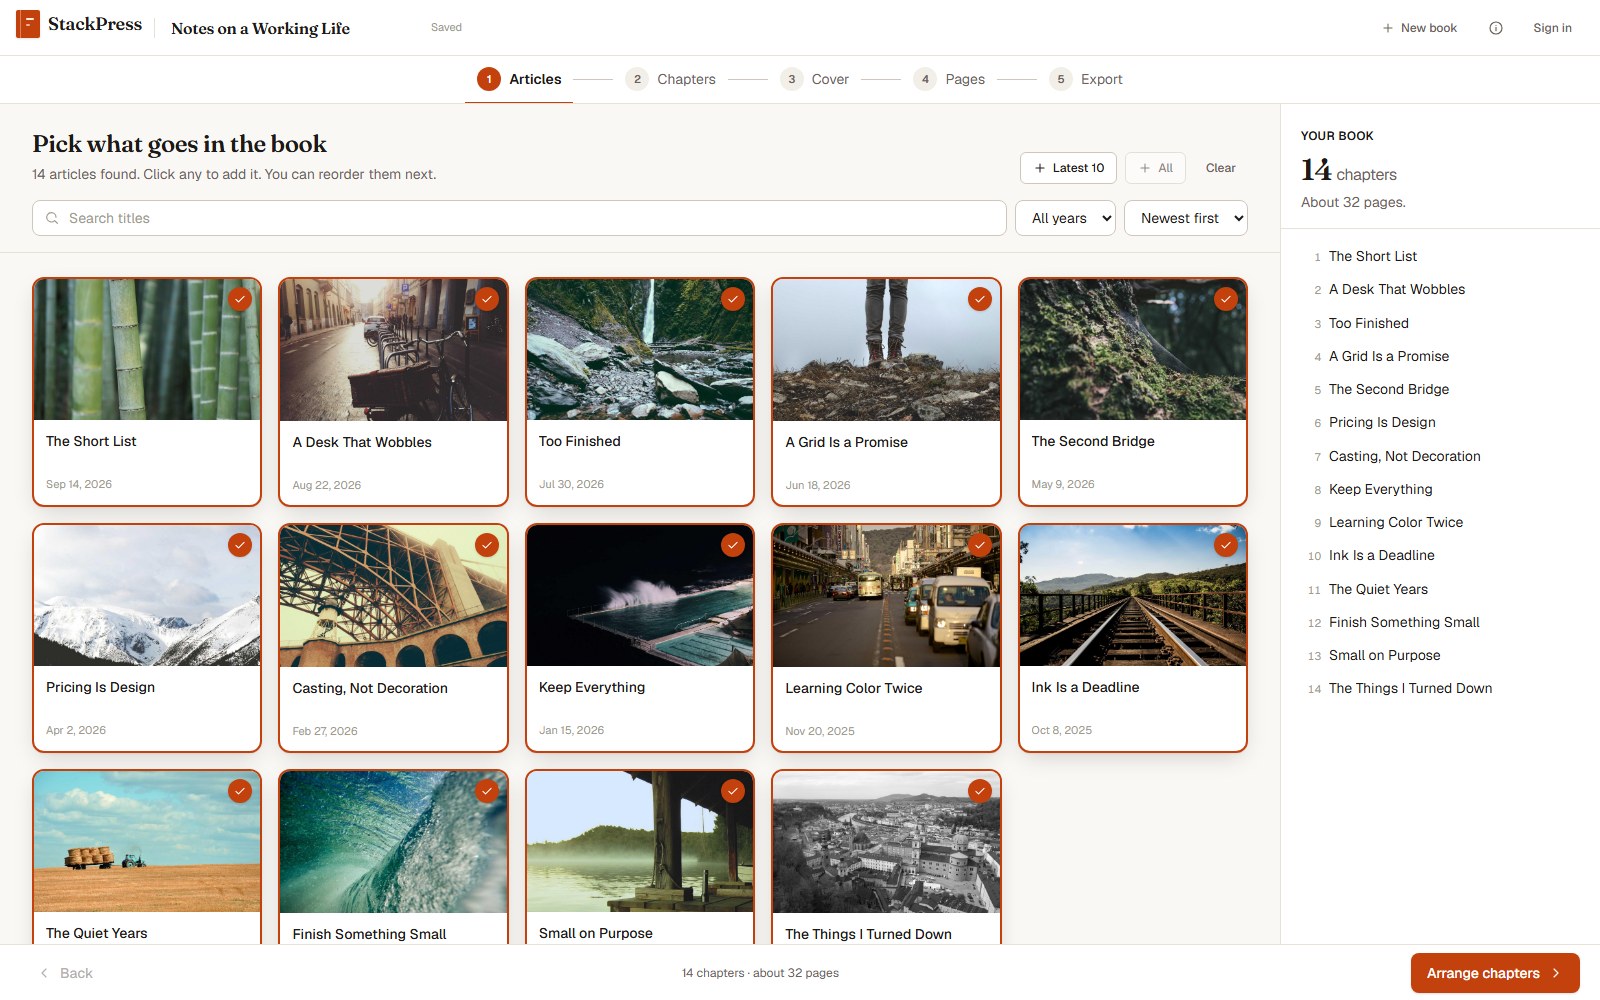Switch to the Chapters step
The width and height of the screenshot is (1600, 1000).
670,79
